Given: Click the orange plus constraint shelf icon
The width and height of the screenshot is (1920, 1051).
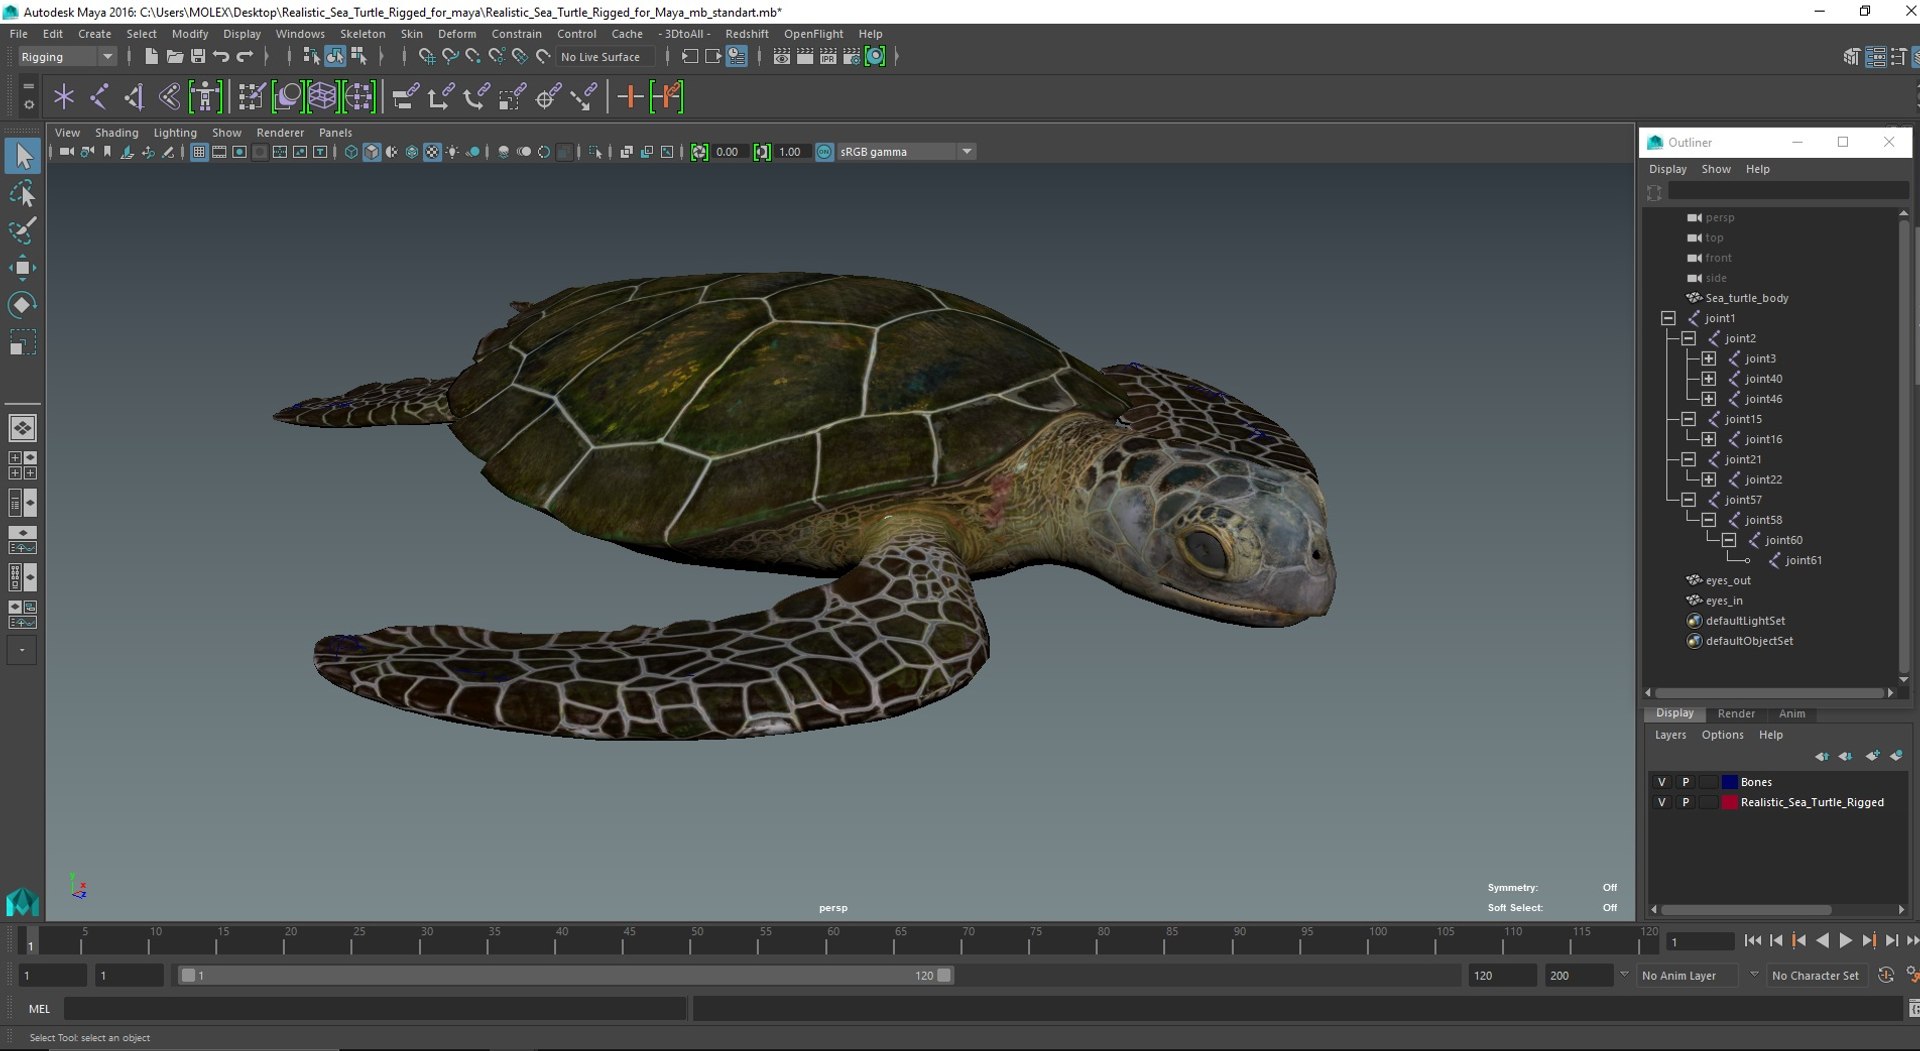Looking at the screenshot, I should tap(630, 97).
